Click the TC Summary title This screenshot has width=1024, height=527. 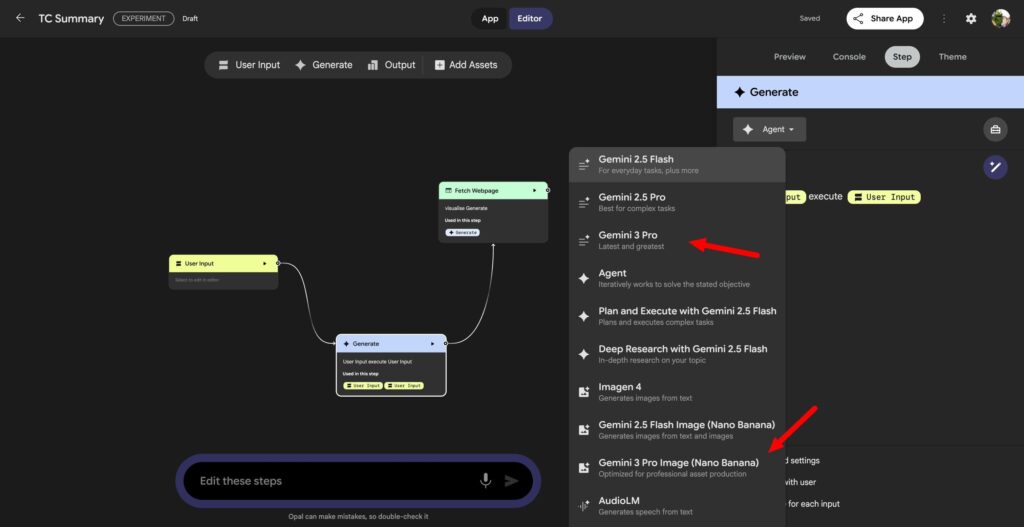point(71,18)
